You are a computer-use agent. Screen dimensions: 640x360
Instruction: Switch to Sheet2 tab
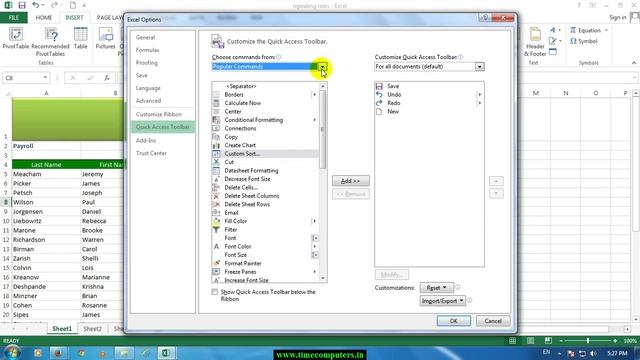point(92,329)
